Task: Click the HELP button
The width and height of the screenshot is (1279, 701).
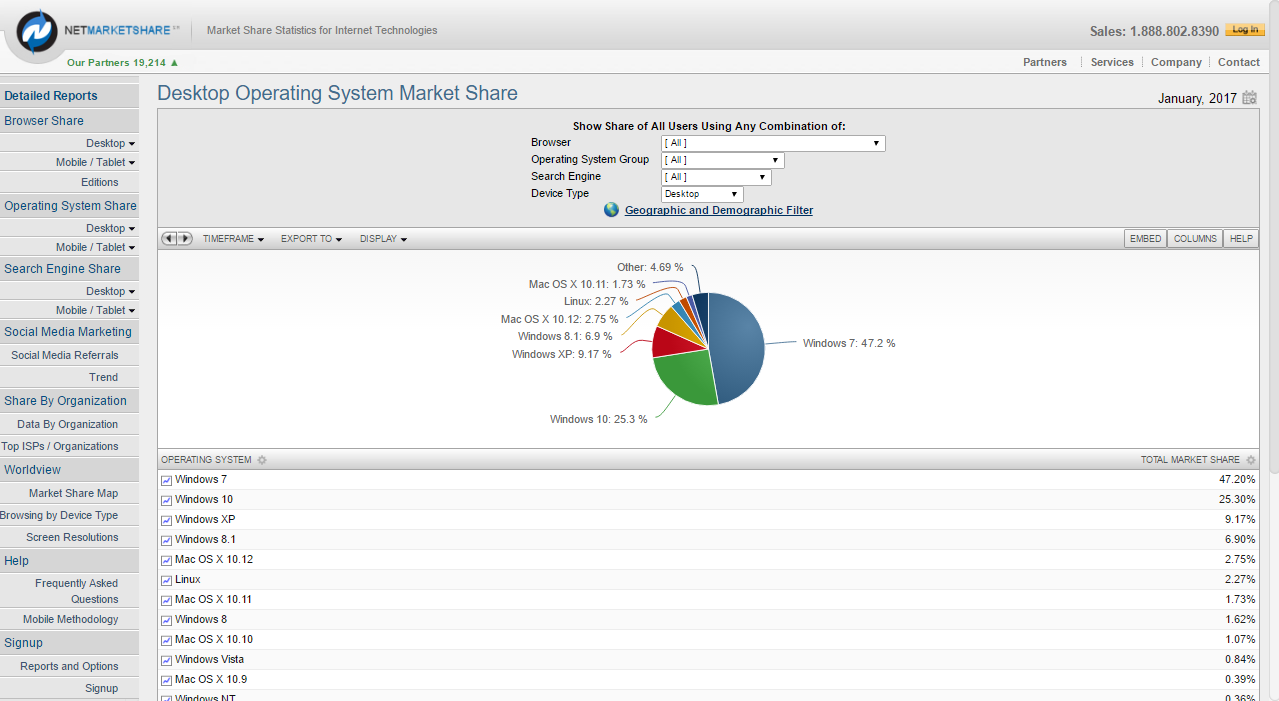Action: tap(1241, 239)
